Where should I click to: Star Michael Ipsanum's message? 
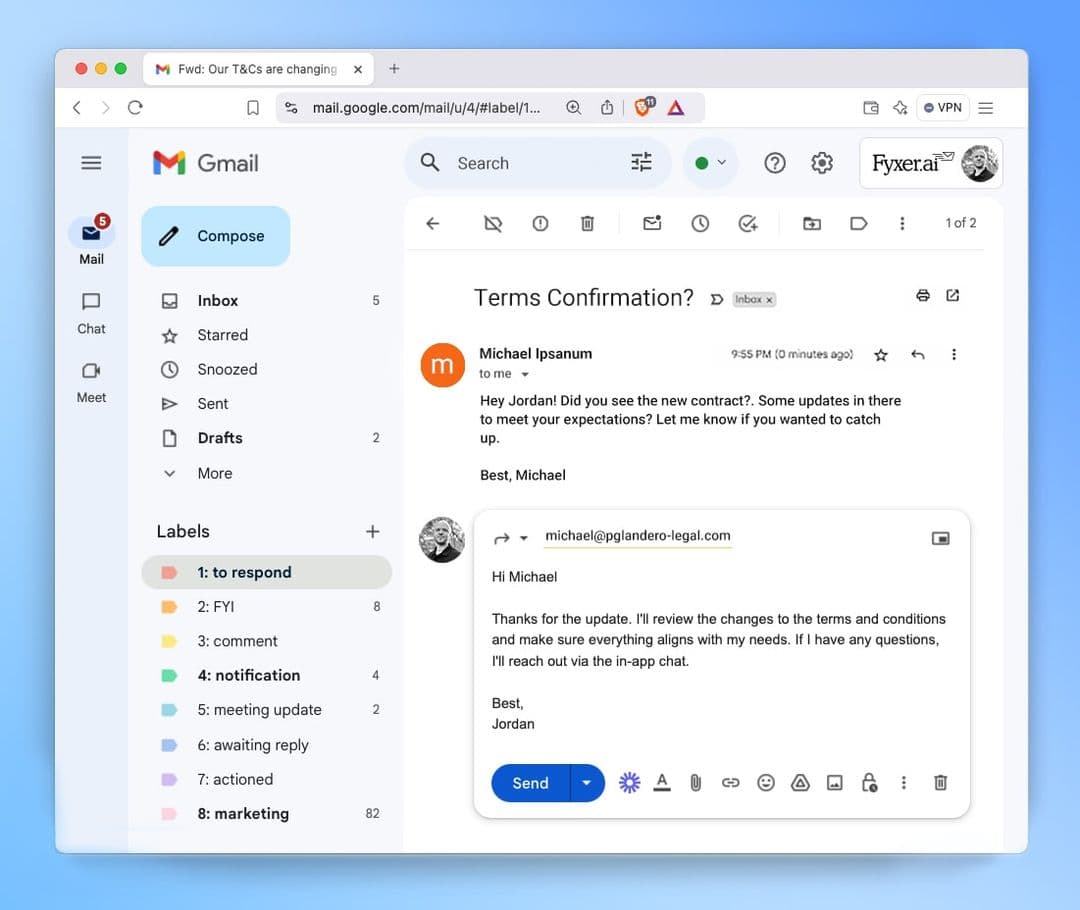point(881,354)
